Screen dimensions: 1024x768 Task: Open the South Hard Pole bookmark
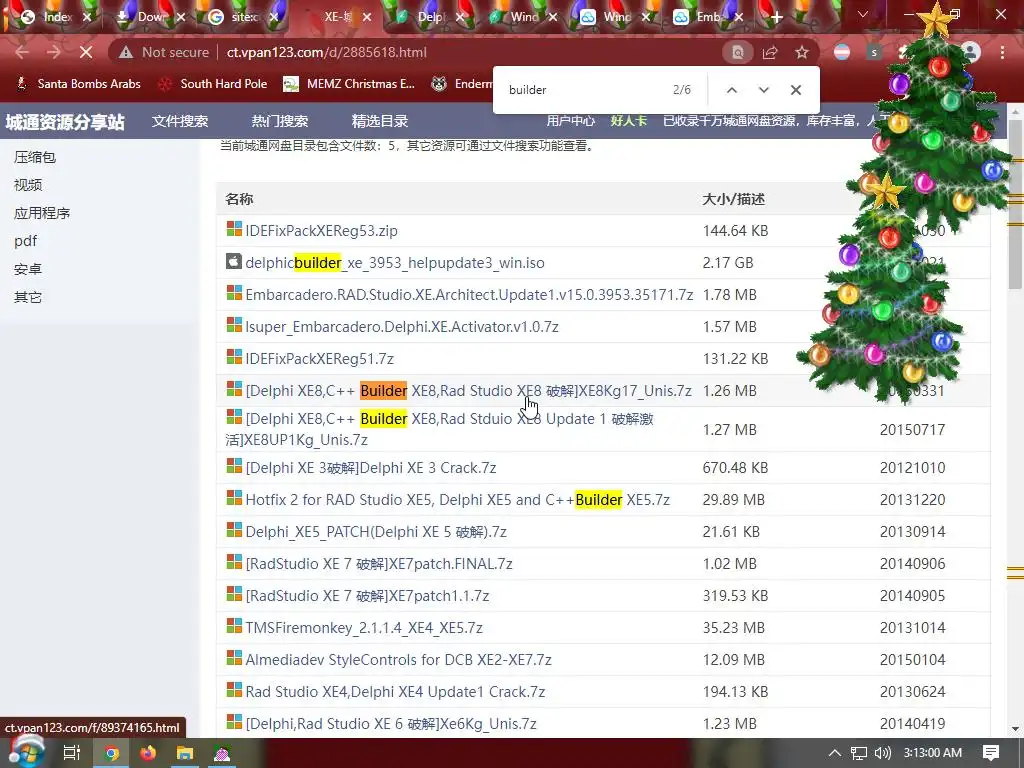point(213,84)
